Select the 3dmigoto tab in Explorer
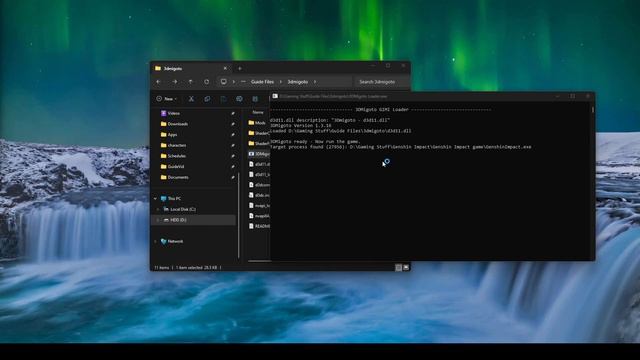This screenshot has height=360, width=640. 190,68
